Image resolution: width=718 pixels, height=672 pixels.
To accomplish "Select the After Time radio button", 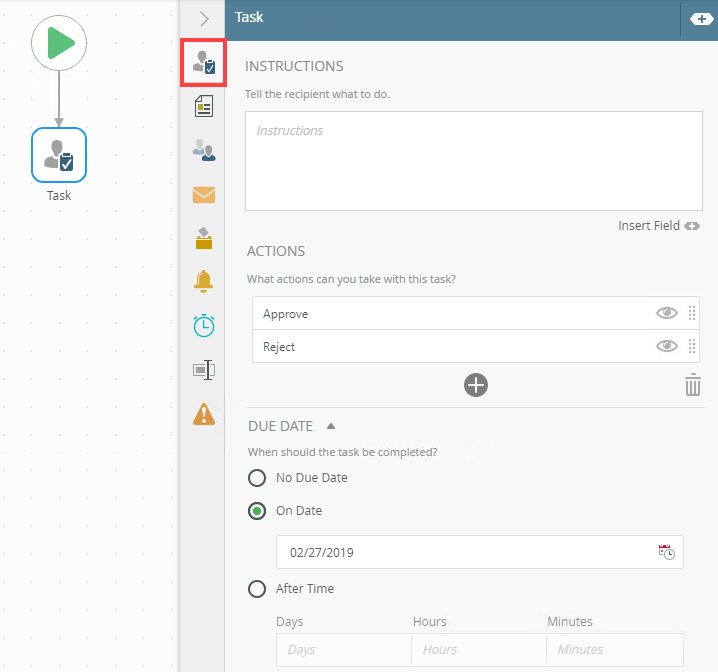I will click(257, 589).
